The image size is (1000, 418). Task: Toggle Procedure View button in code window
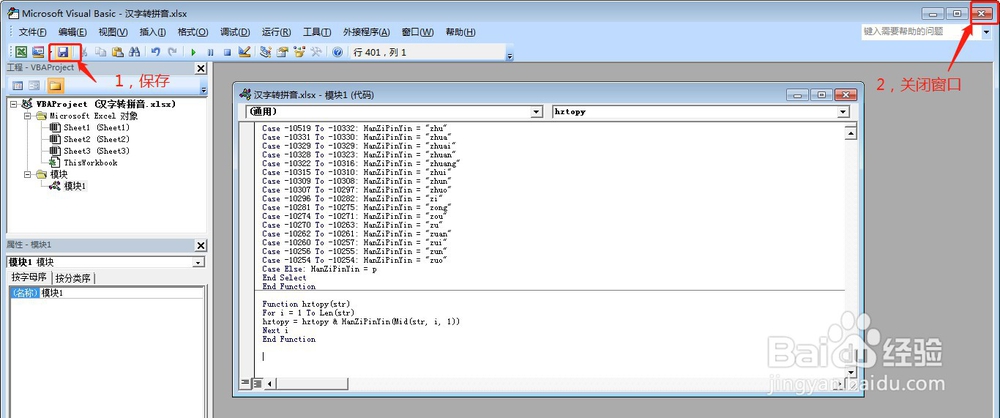pyautogui.click(x=246, y=384)
